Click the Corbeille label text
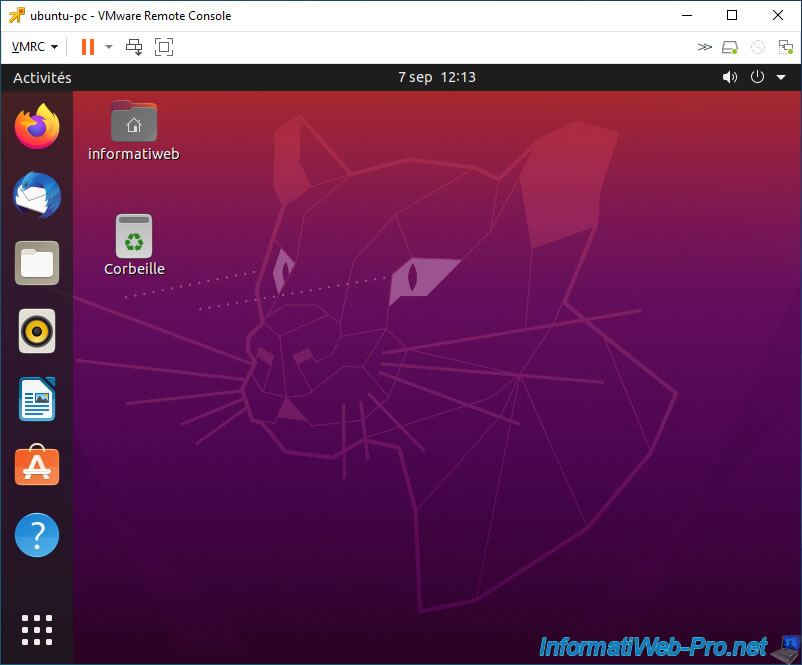The image size is (802, 665). [x=135, y=269]
